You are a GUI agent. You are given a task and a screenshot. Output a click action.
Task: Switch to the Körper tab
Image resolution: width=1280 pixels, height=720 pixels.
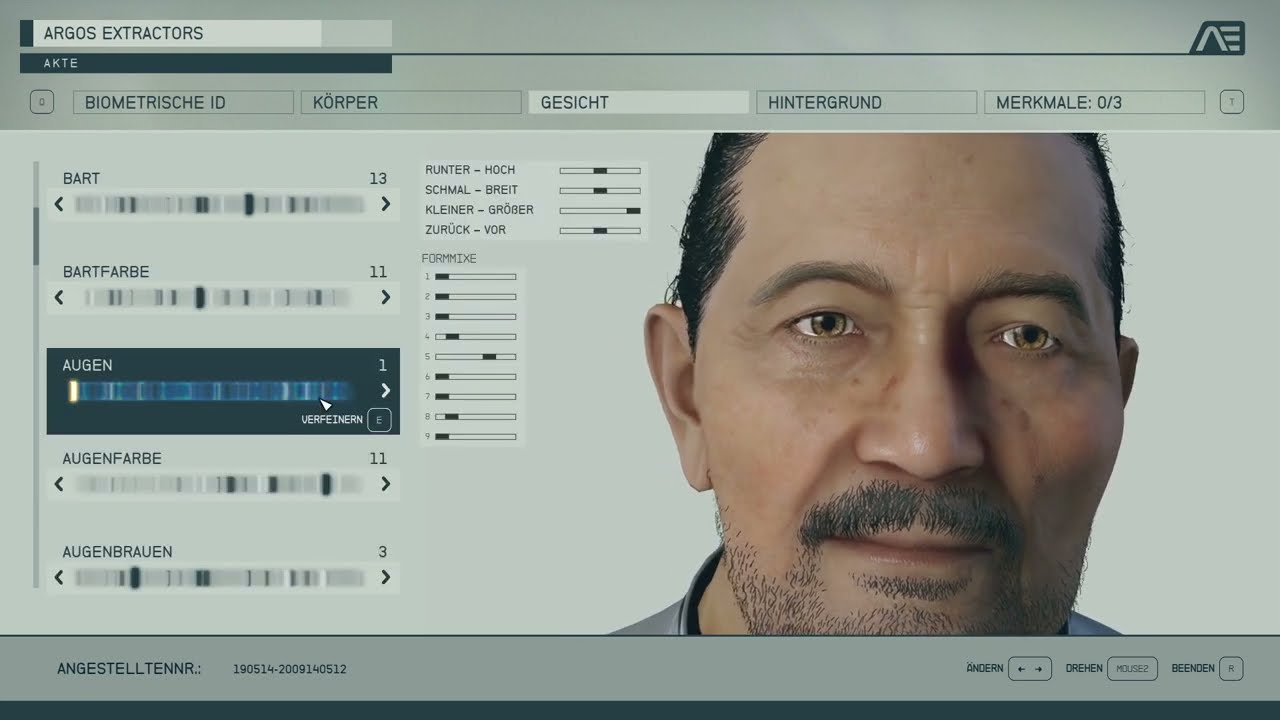click(x=411, y=102)
